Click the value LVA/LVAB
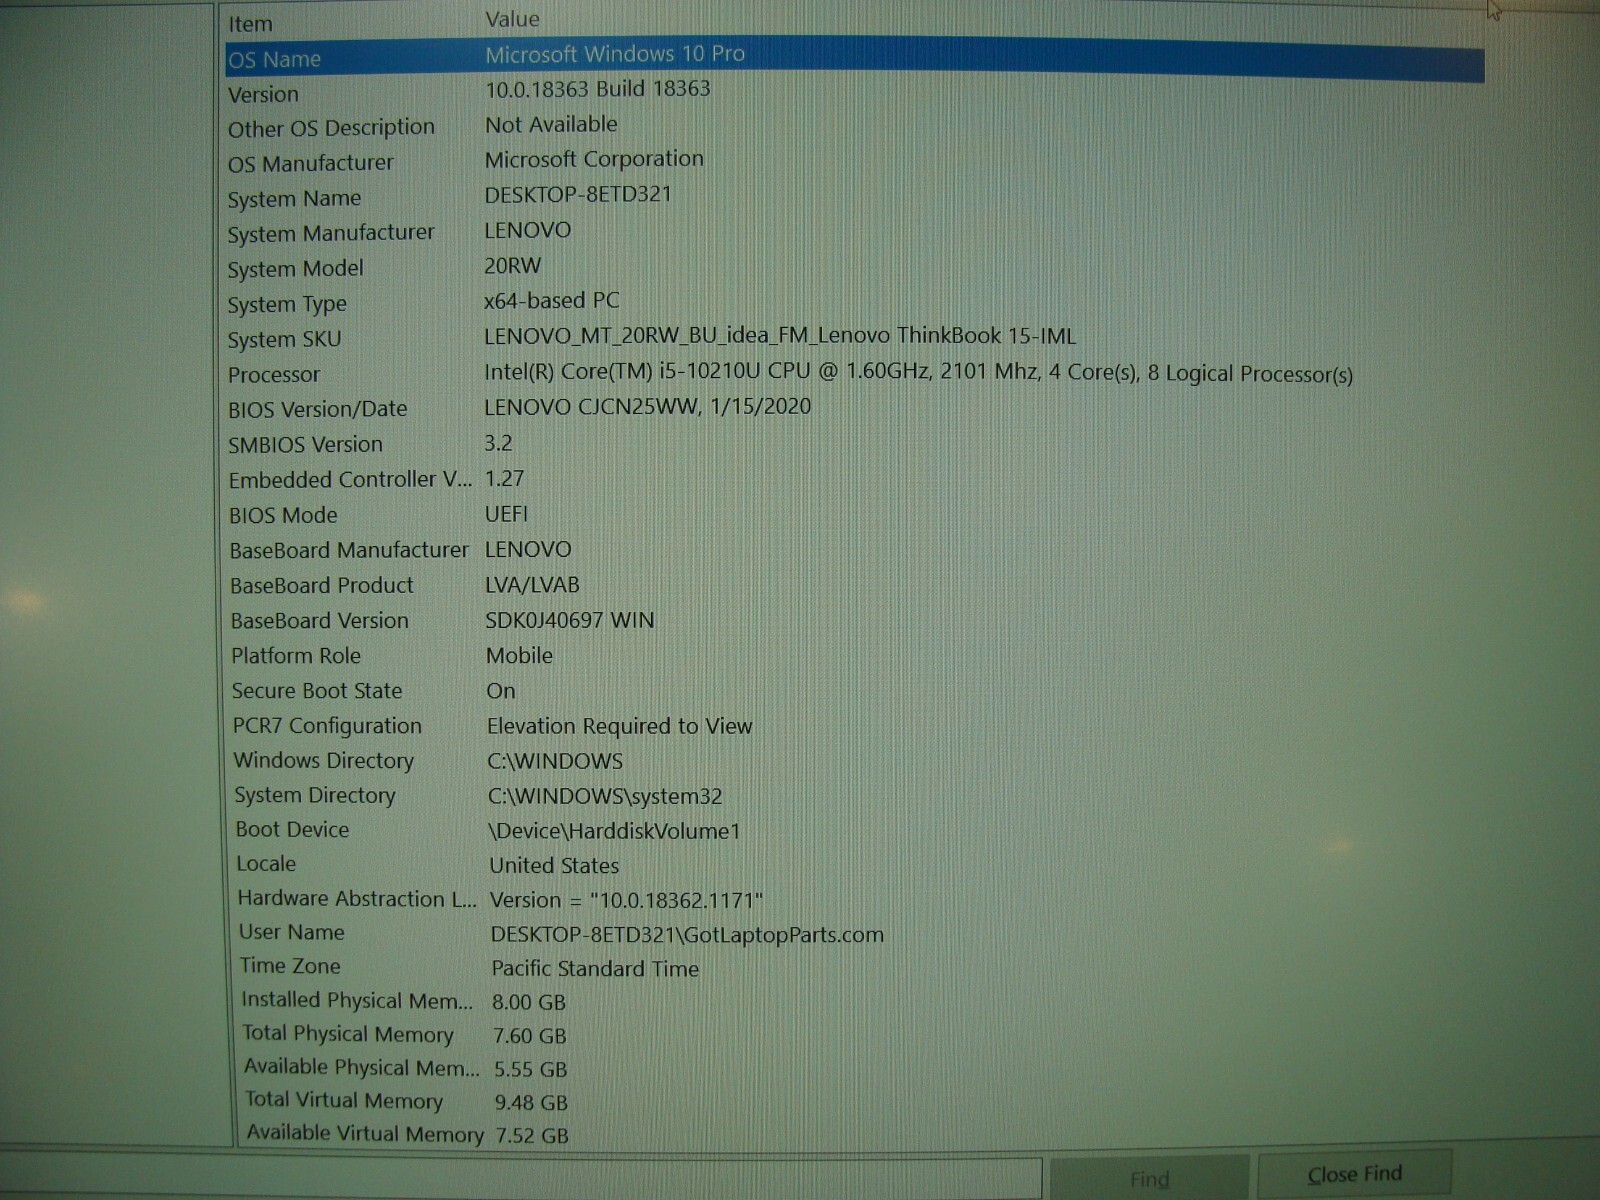Screen dimensions: 1600x1200 (532, 585)
